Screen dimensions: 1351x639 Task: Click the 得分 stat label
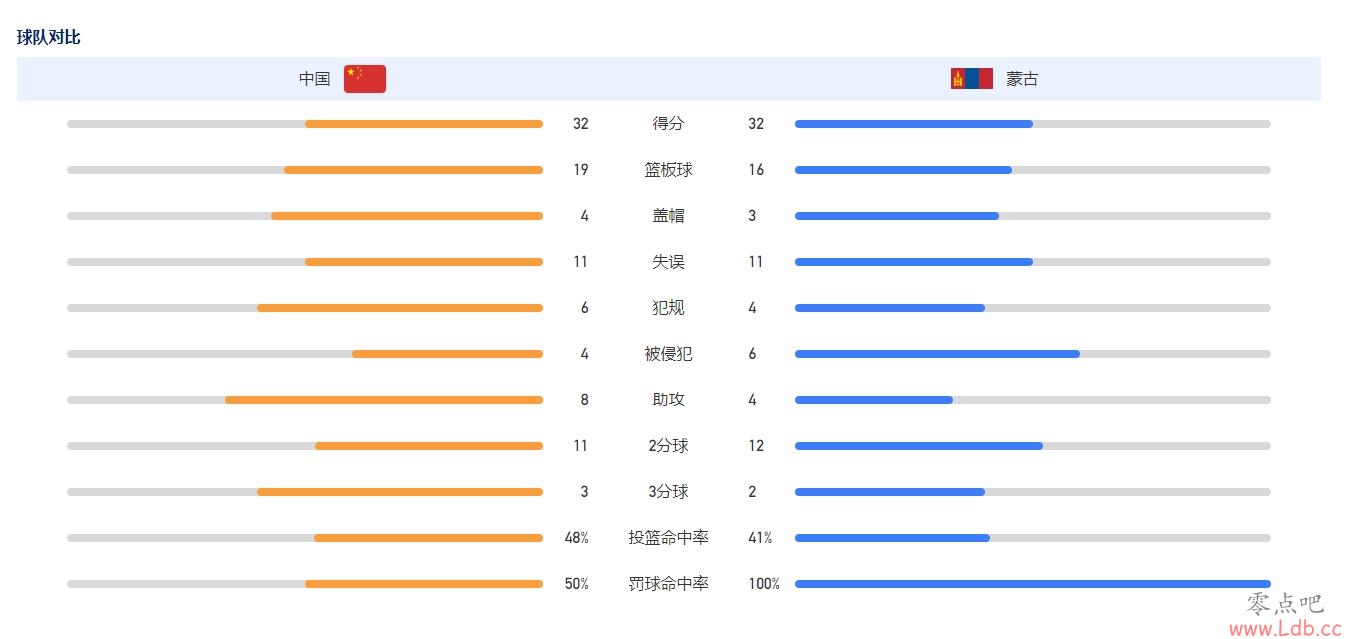668,124
